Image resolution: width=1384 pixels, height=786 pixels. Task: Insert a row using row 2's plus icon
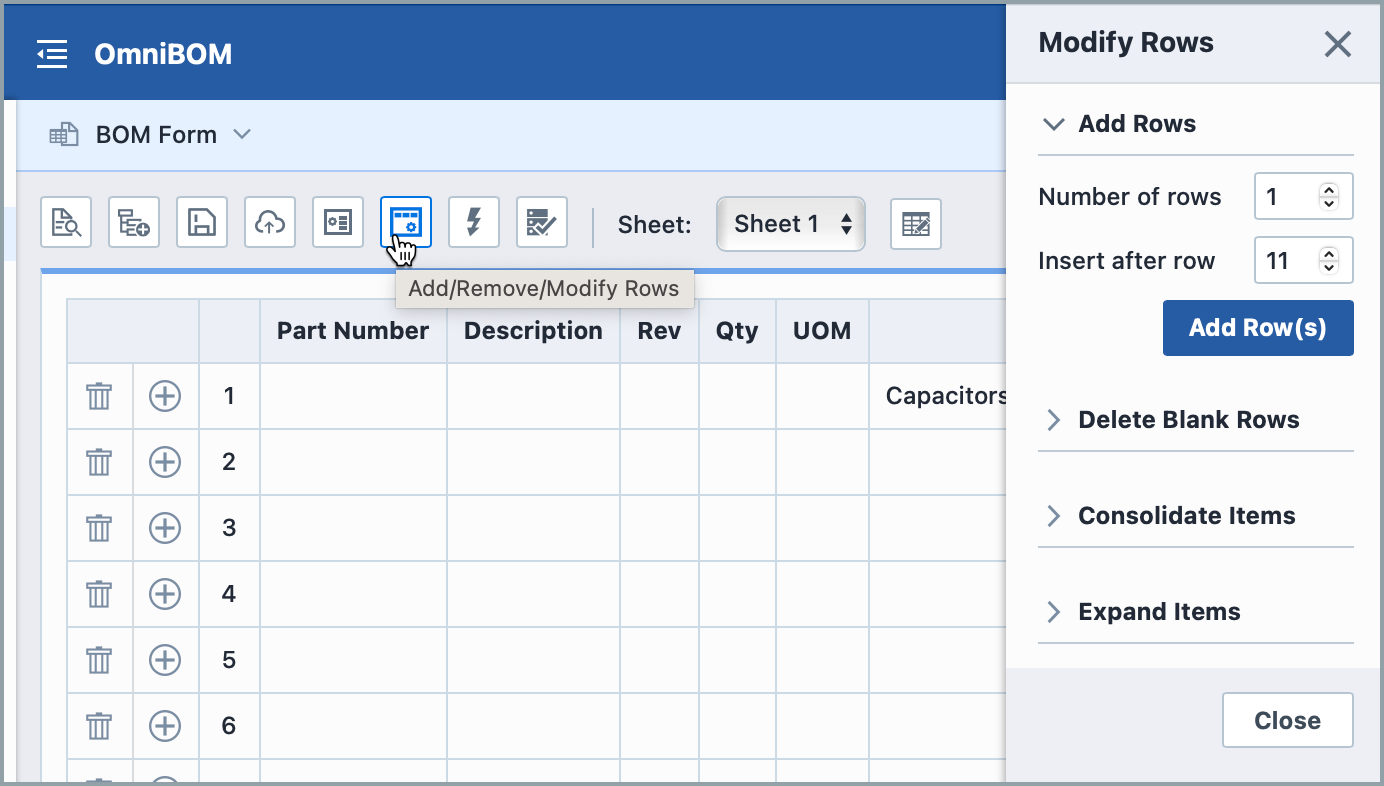click(165, 462)
